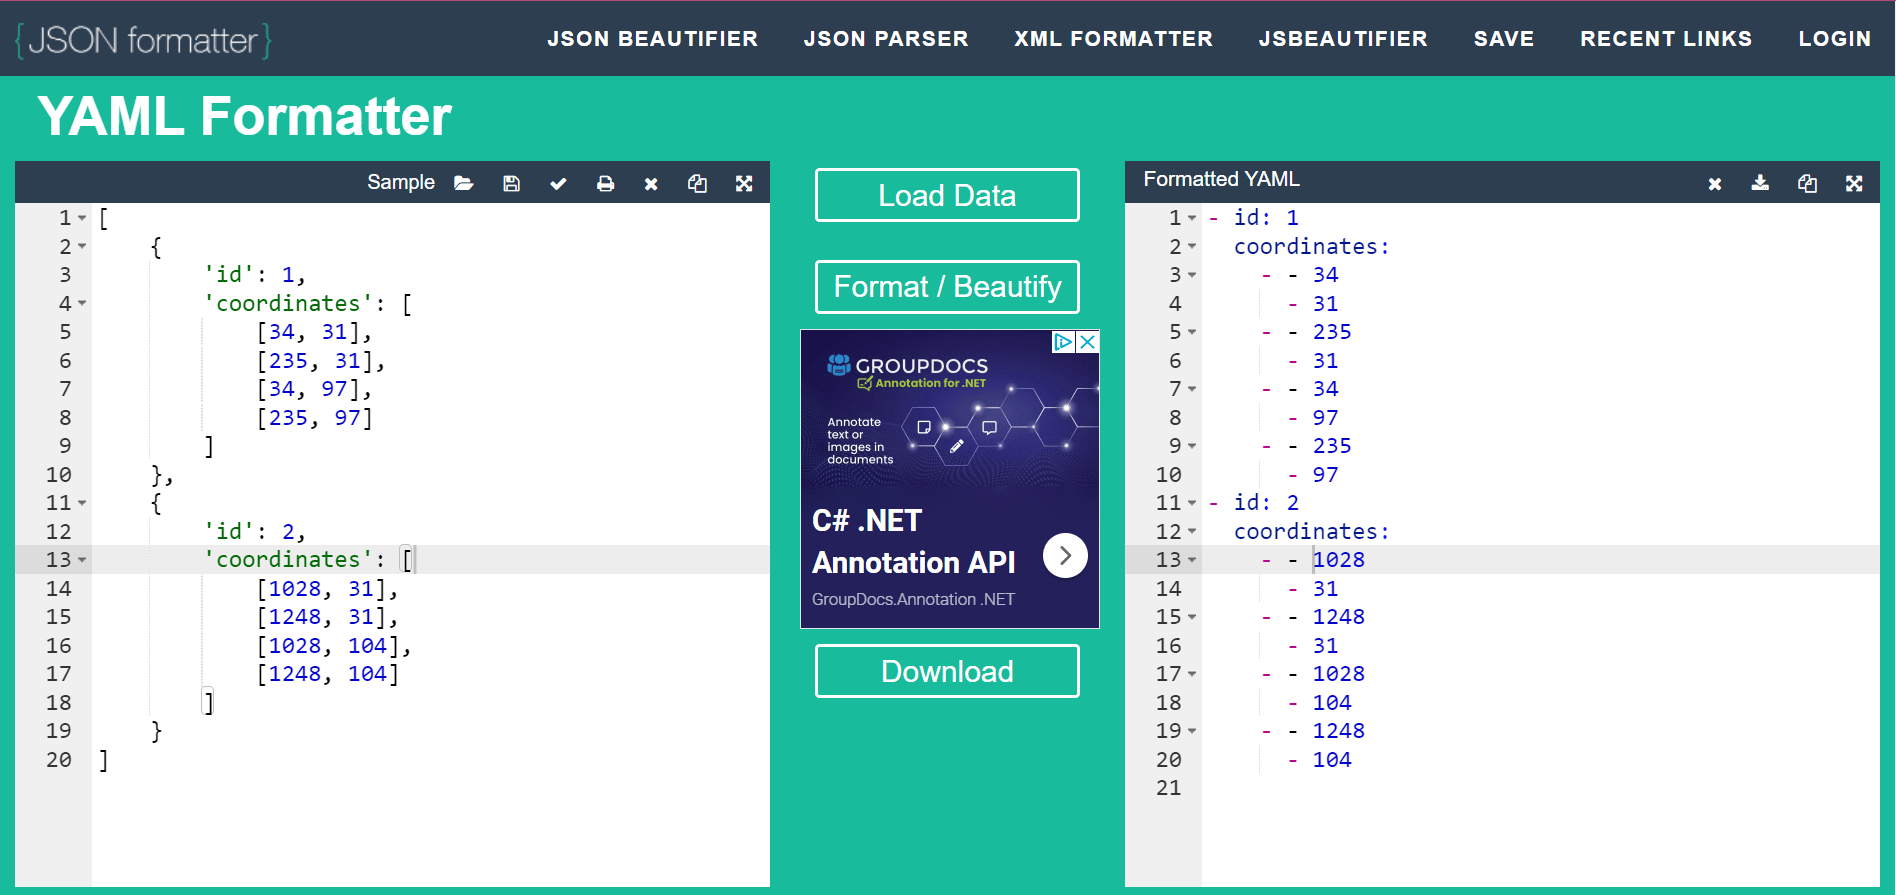Fold output coordinates at line 12
Screen dimensions: 1896x895
click(x=1192, y=532)
